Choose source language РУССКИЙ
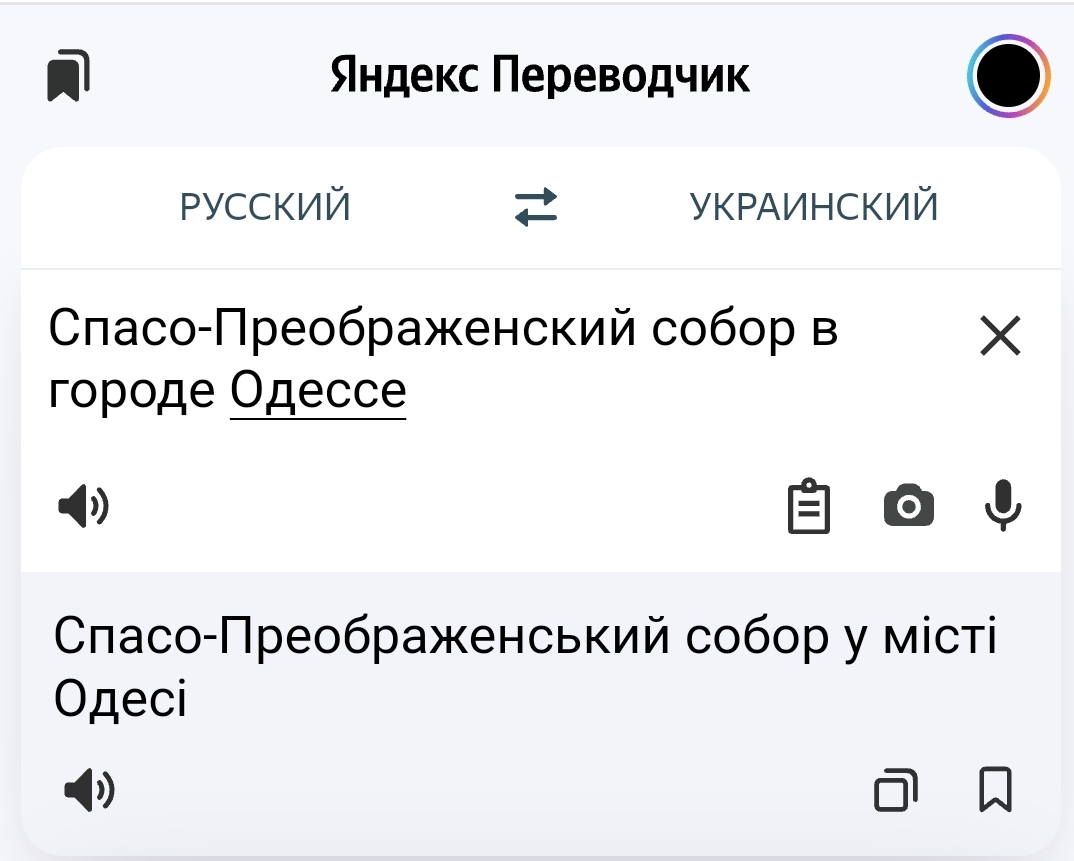The width and height of the screenshot is (1074, 861). pos(265,207)
